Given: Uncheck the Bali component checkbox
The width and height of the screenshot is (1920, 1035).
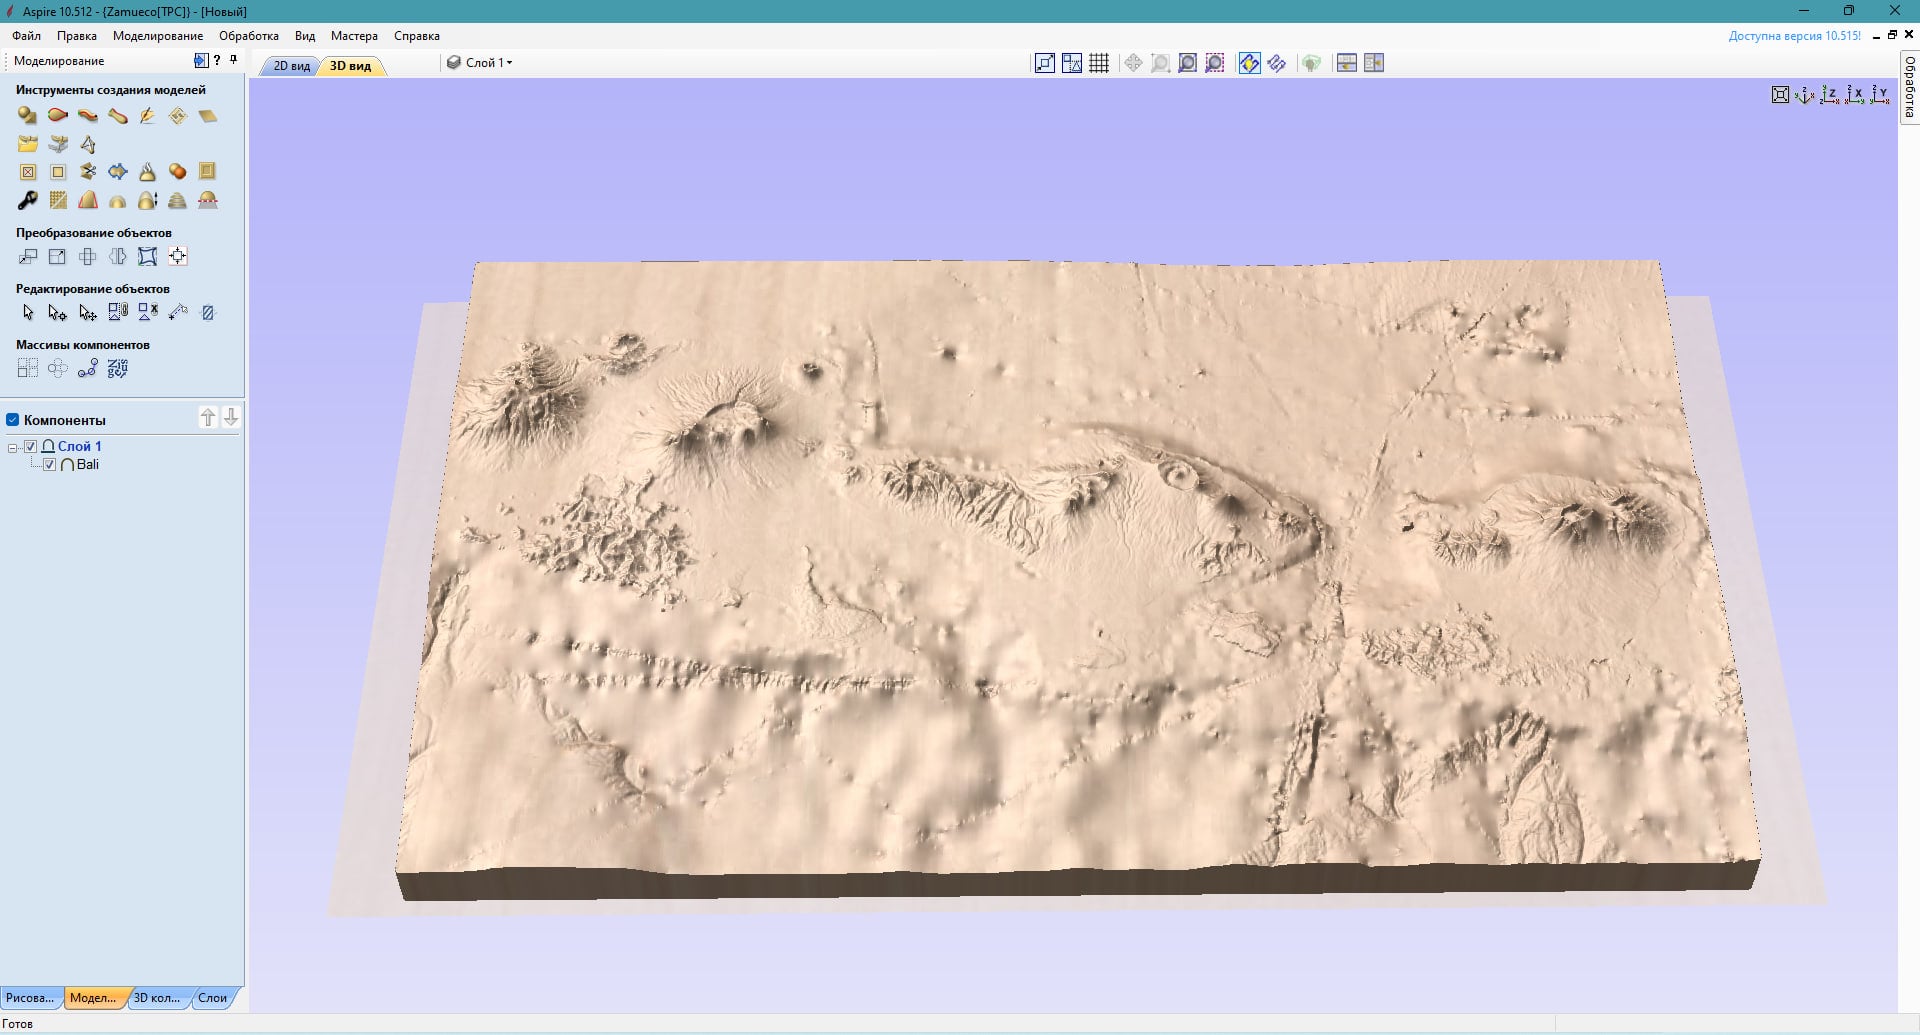Looking at the screenshot, I should tap(50, 464).
